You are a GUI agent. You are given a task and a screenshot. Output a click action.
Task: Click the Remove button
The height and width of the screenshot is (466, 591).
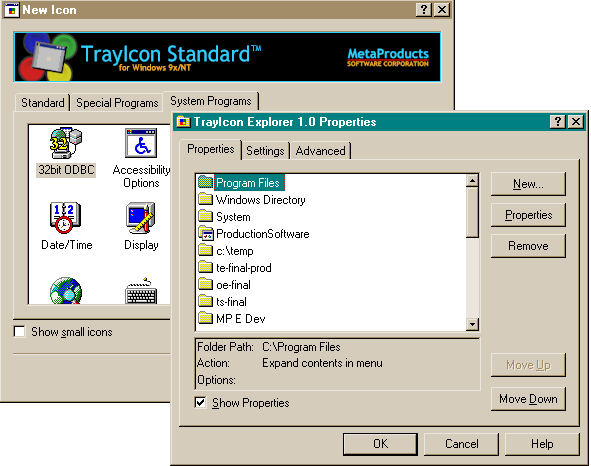[528, 246]
